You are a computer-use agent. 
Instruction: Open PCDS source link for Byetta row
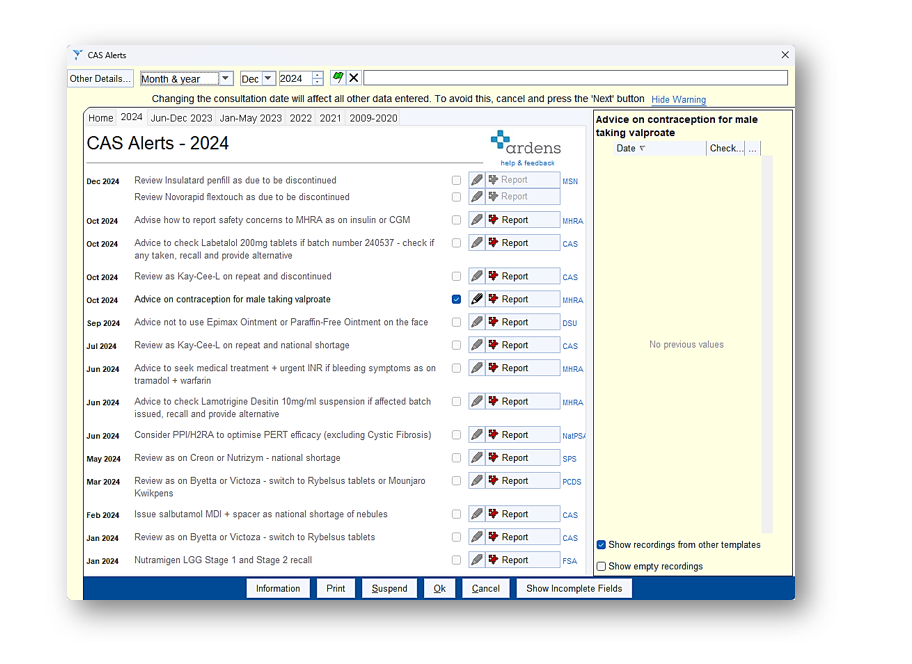(572, 482)
